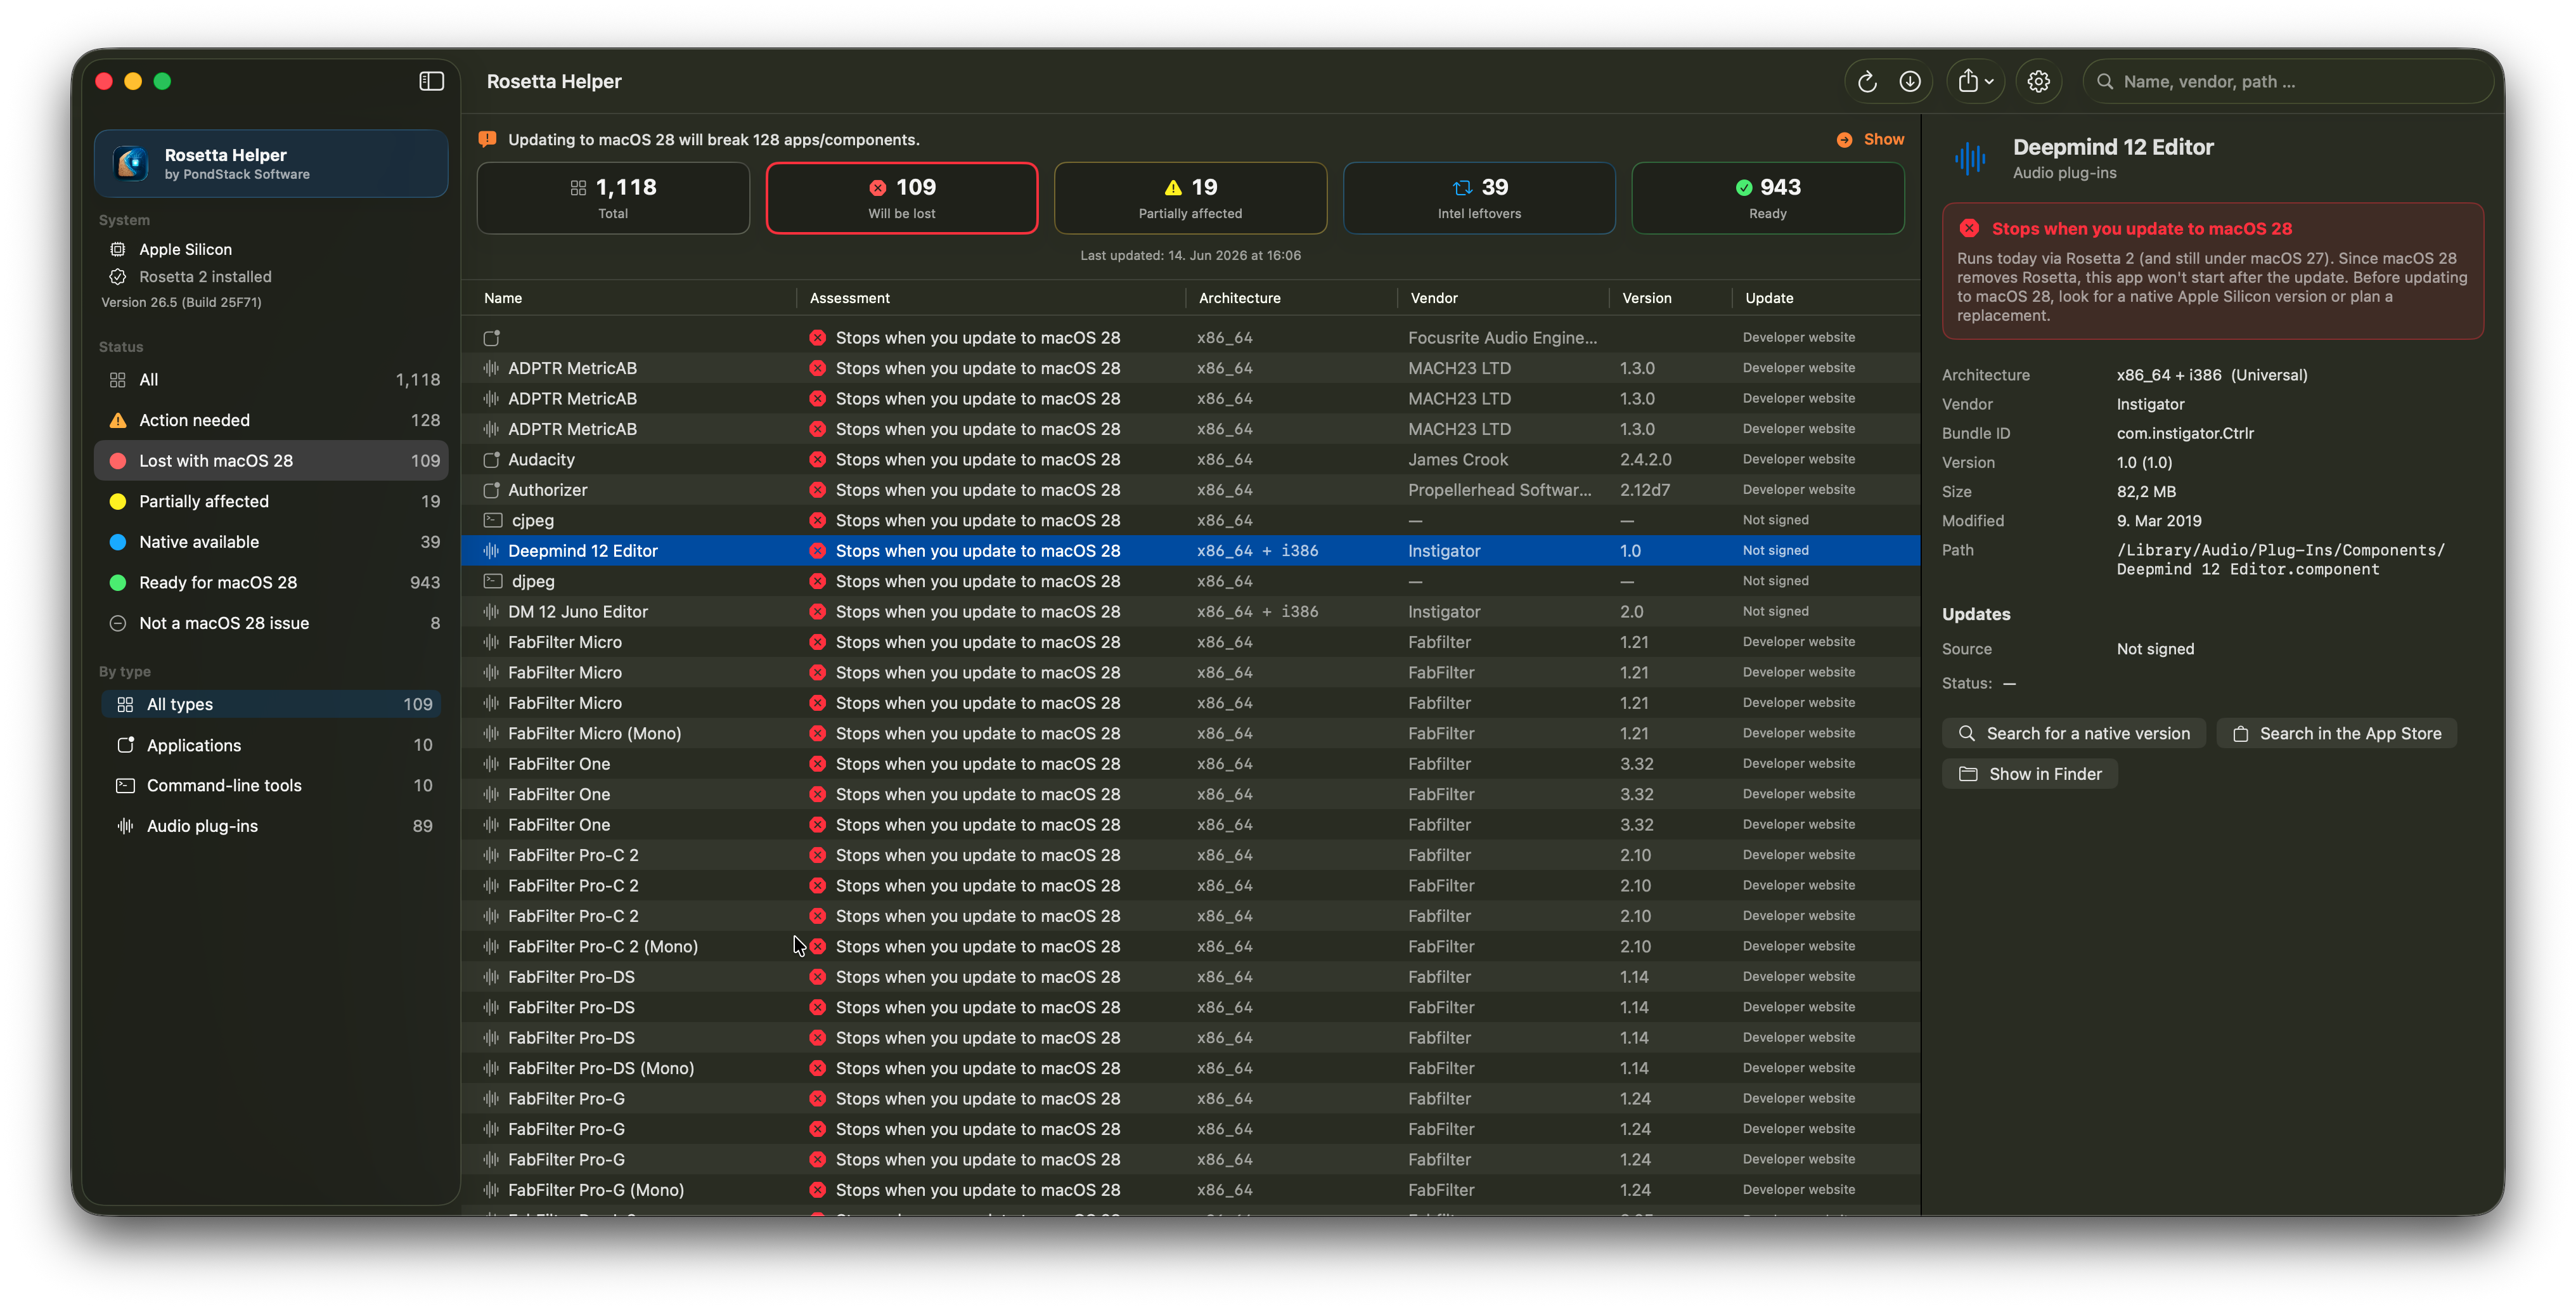The width and height of the screenshot is (2576, 1310).
Task: Toggle the sidebar visibility icon
Action: [x=431, y=81]
